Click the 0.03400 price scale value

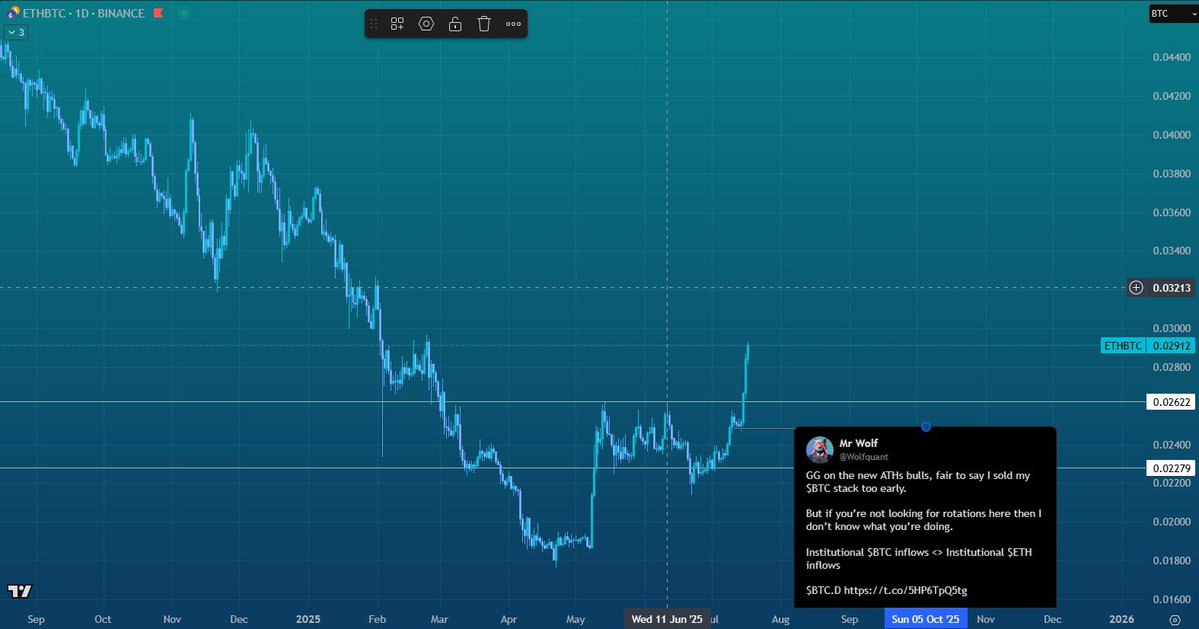pyautogui.click(x=1171, y=251)
